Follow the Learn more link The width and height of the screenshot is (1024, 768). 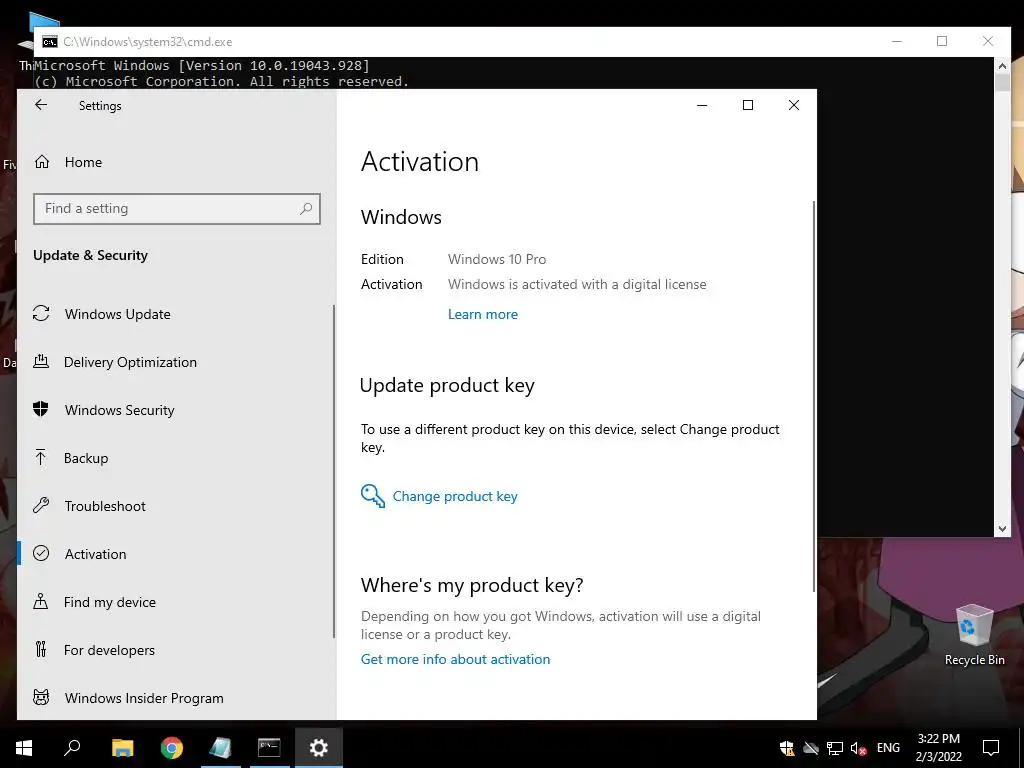click(x=483, y=314)
